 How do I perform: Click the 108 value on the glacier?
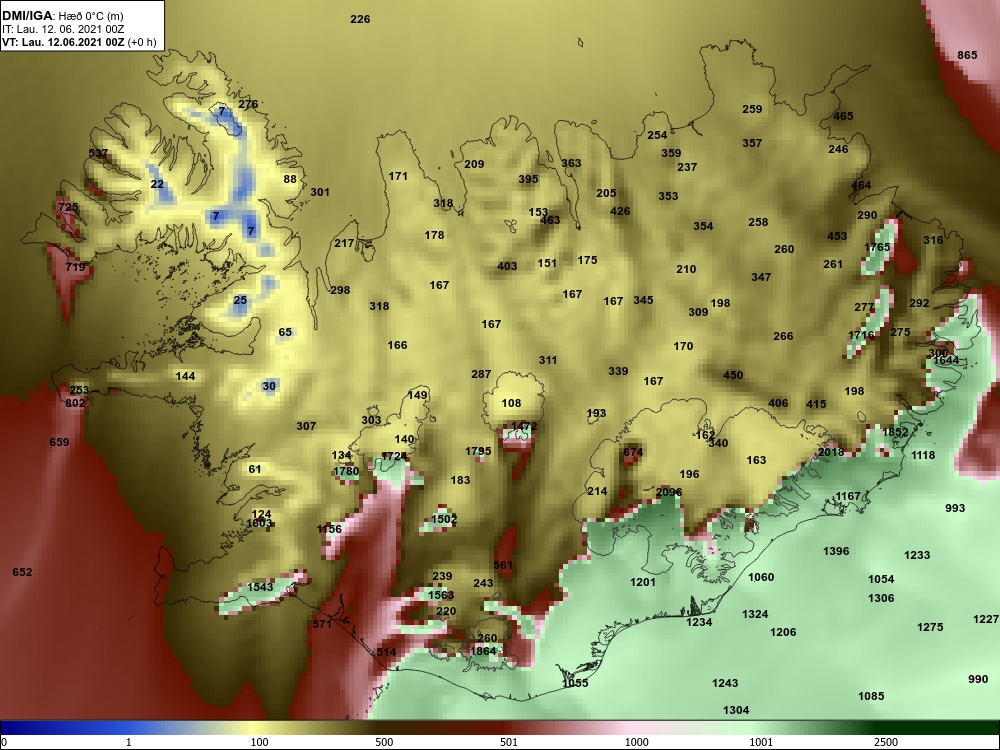511,403
